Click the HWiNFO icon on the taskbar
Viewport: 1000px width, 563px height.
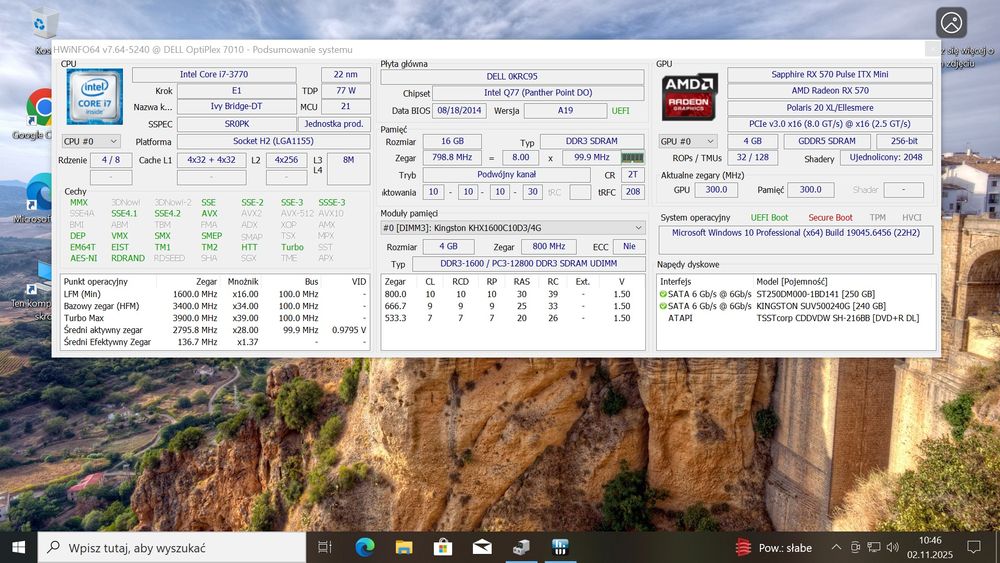560,547
